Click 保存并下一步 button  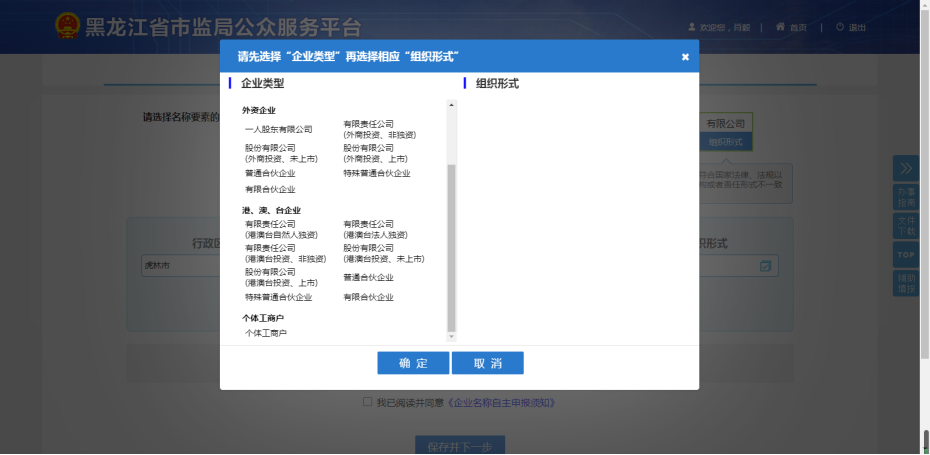[x=460, y=446]
